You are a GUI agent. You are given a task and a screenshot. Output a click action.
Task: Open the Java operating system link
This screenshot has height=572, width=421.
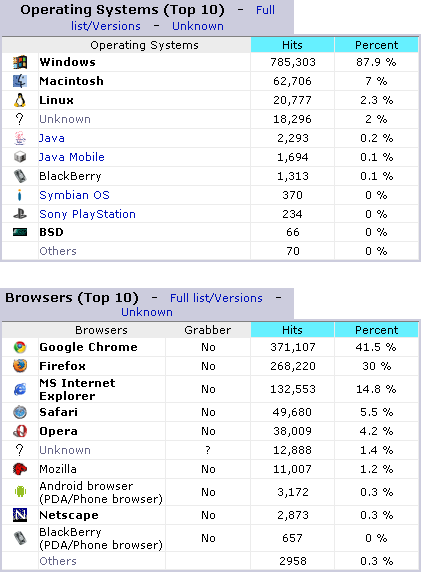pyautogui.click(x=52, y=138)
